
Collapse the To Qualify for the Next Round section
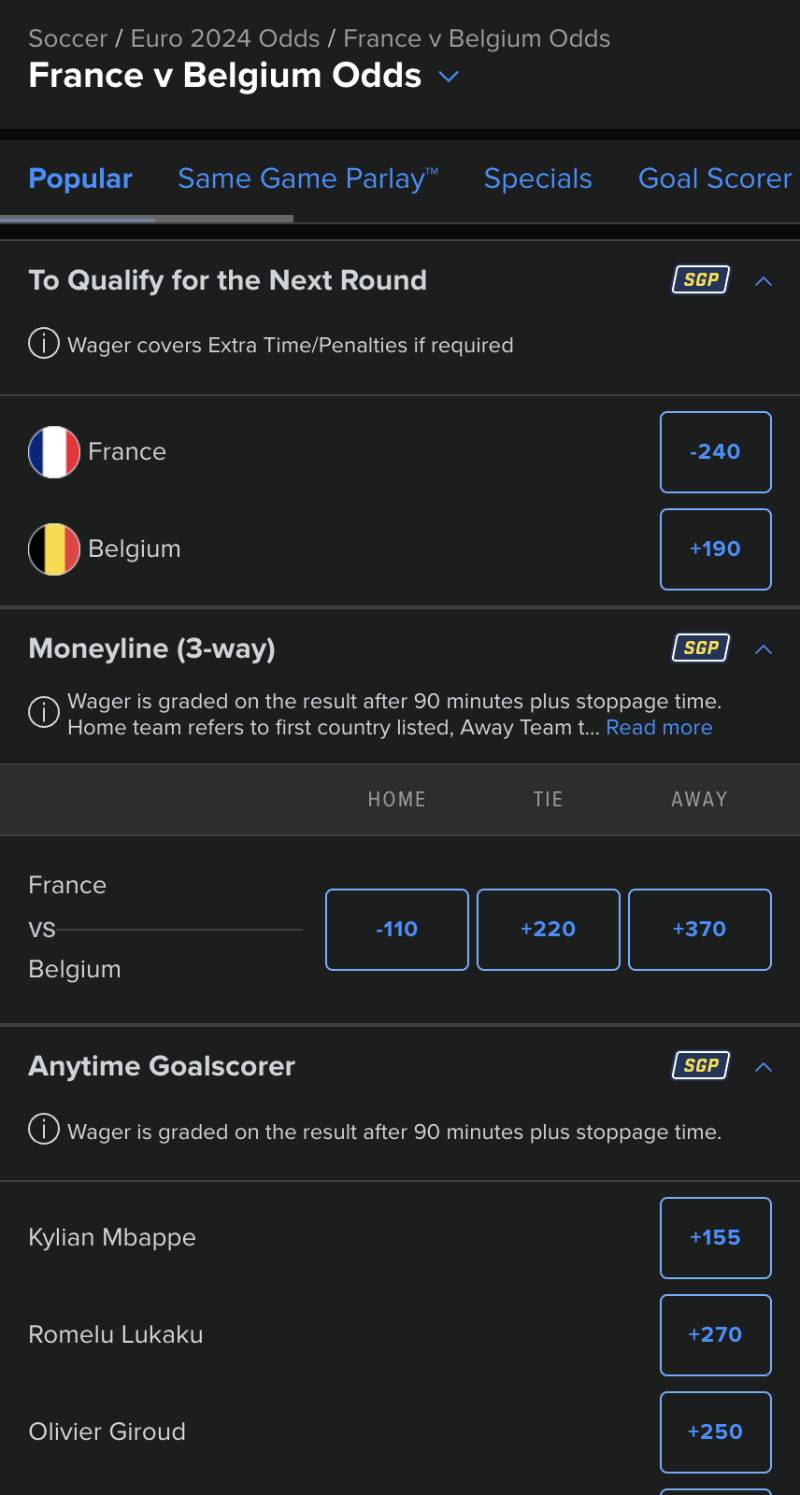tap(763, 281)
